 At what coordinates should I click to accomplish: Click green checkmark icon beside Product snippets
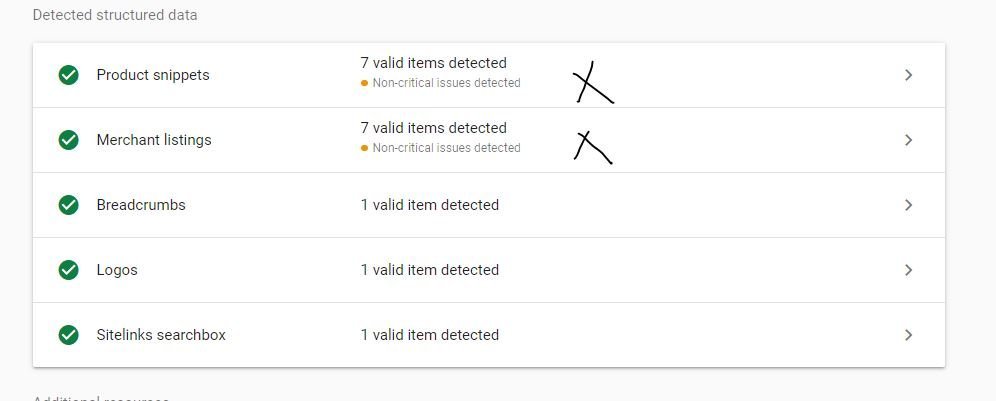click(69, 75)
